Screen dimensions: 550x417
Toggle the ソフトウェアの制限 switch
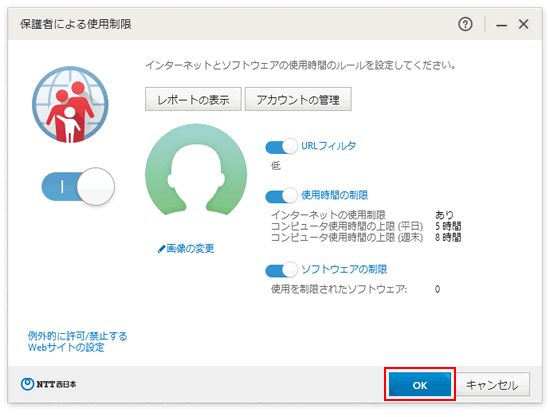281,270
